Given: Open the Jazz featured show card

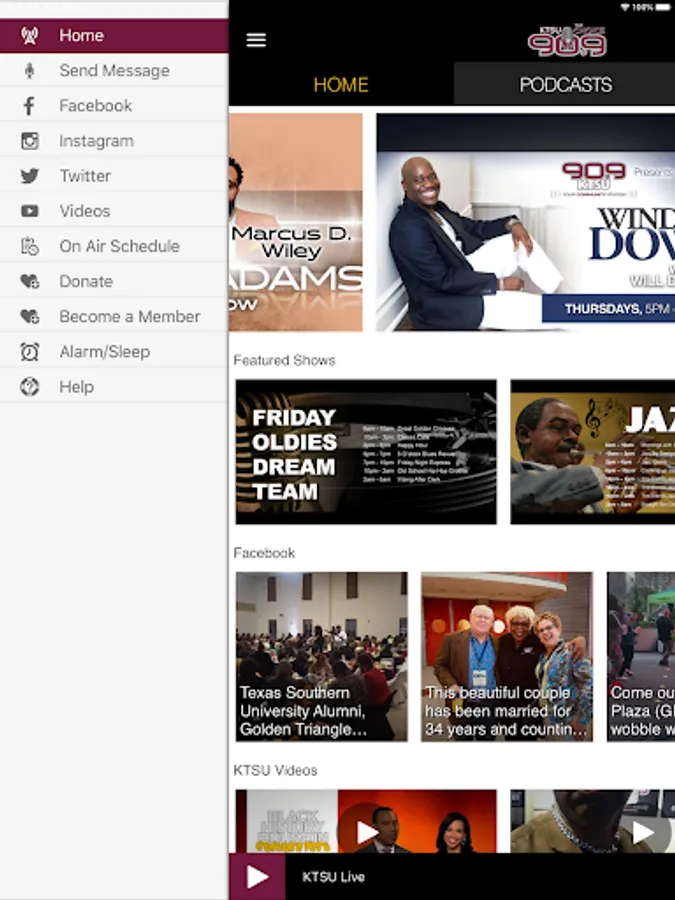Looking at the screenshot, I should point(592,452).
